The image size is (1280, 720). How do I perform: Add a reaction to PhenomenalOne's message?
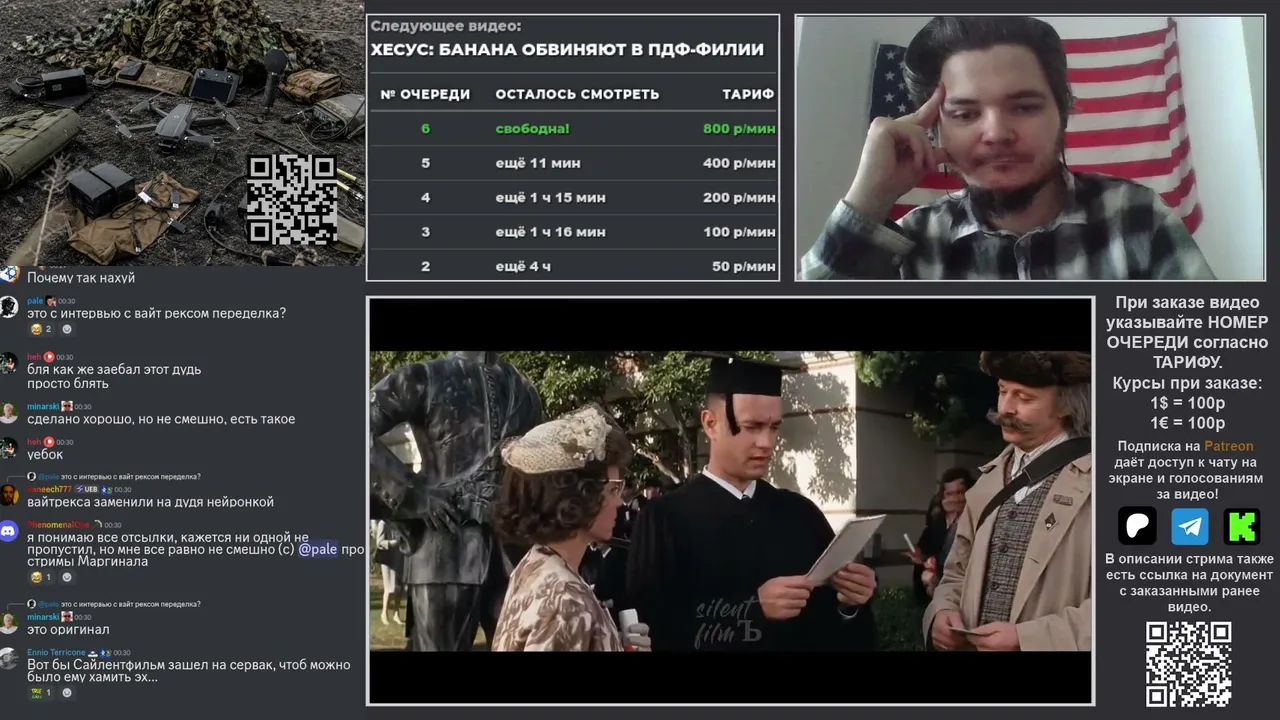67,577
